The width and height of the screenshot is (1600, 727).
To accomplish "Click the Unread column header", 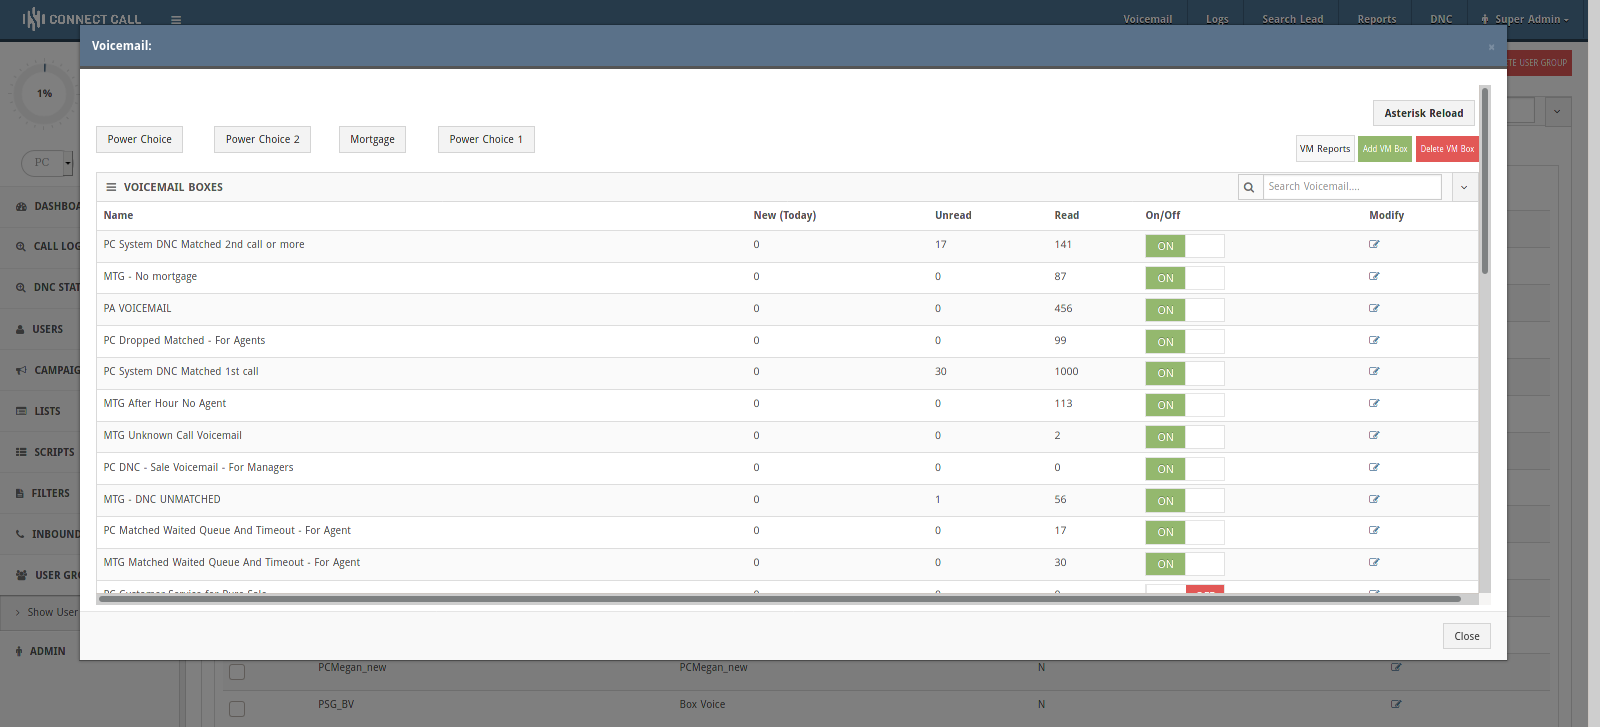I will pyautogui.click(x=953, y=215).
